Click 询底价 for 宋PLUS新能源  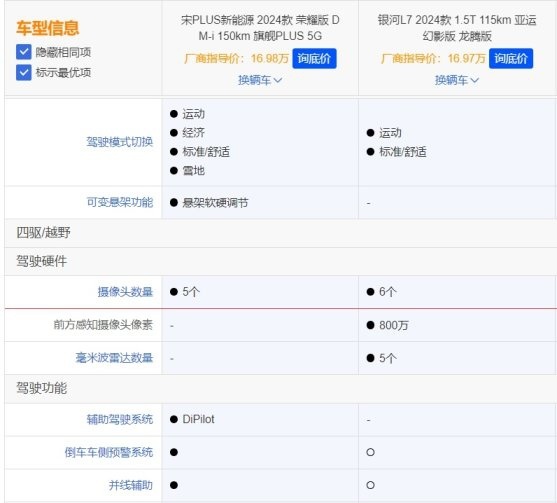[314, 58]
